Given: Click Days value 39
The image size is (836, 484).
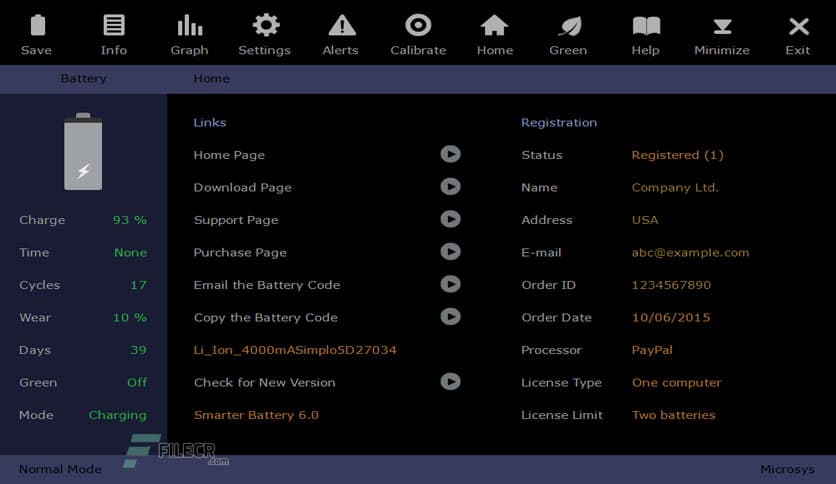Looking at the screenshot, I should [139, 350].
